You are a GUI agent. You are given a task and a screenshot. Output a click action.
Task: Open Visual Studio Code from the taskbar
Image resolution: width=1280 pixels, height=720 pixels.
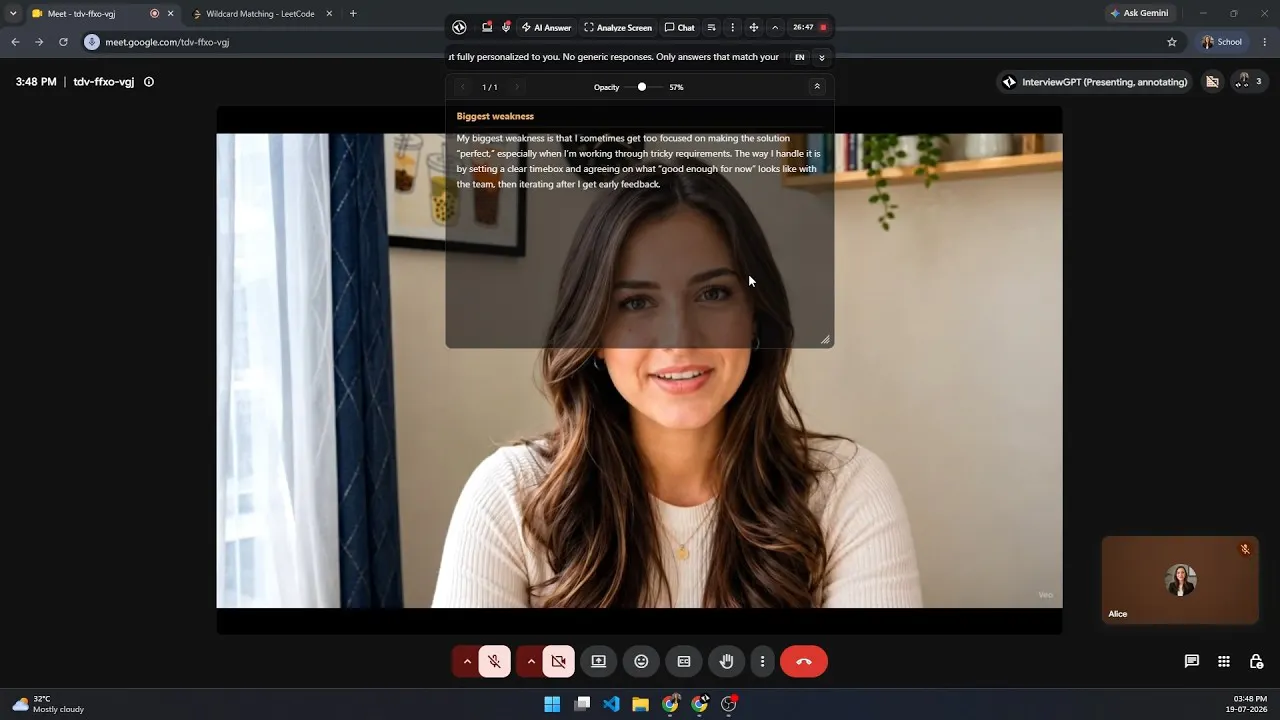[611, 704]
